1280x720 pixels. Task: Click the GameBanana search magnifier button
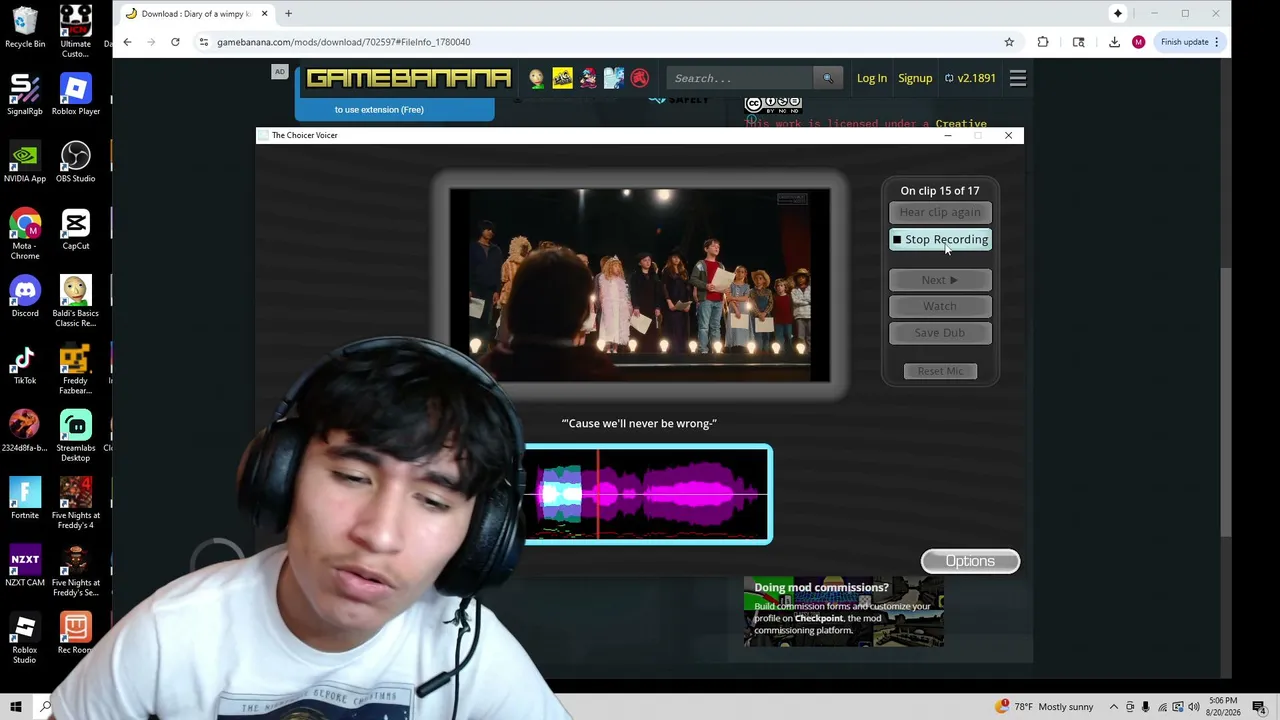click(x=827, y=78)
